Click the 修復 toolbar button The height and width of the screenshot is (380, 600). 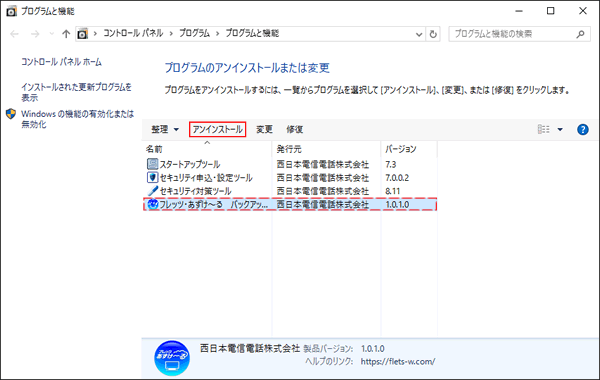pyautogui.click(x=295, y=129)
